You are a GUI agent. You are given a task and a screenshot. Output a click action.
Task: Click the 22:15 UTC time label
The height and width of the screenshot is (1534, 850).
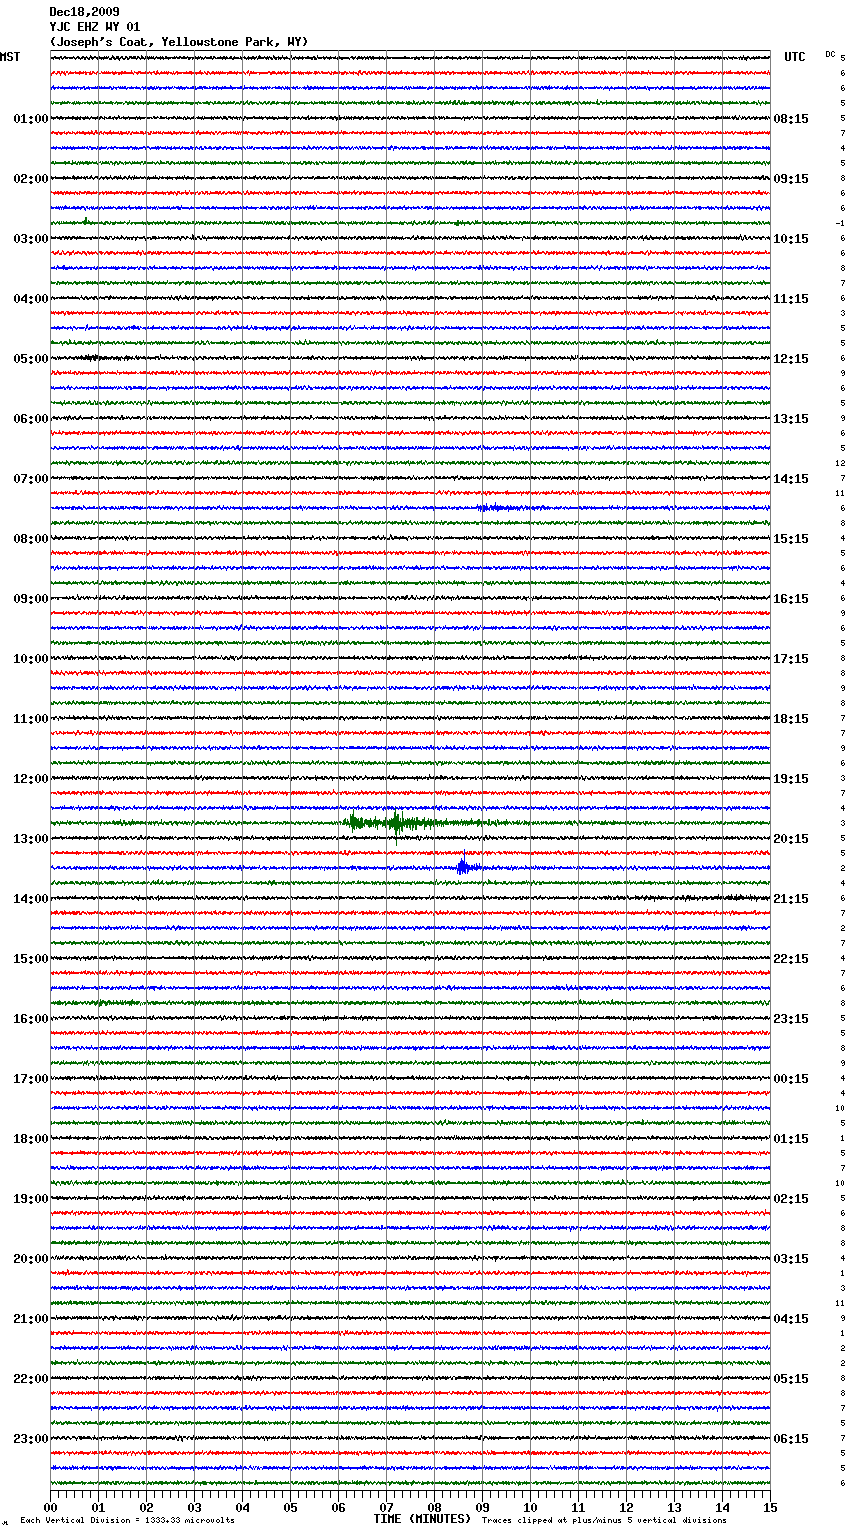(791, 959)
